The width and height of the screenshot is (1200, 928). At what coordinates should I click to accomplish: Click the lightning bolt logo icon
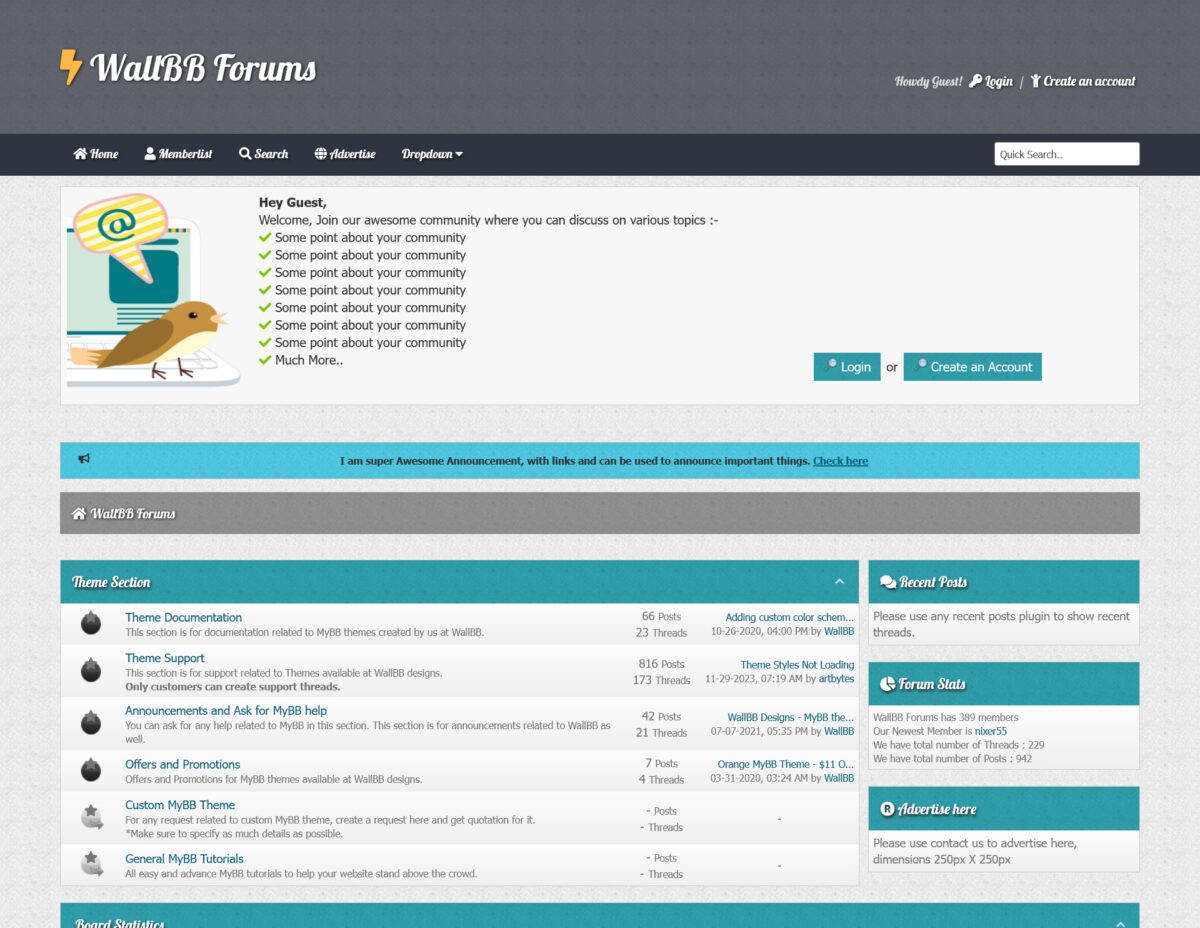click(71, 66)
